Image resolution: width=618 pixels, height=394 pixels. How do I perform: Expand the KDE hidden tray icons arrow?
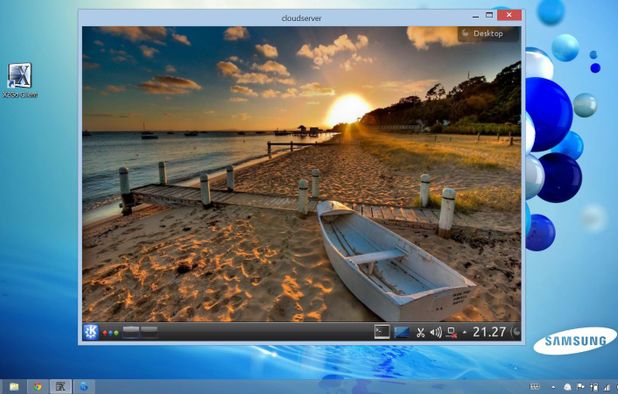(465, 333)
